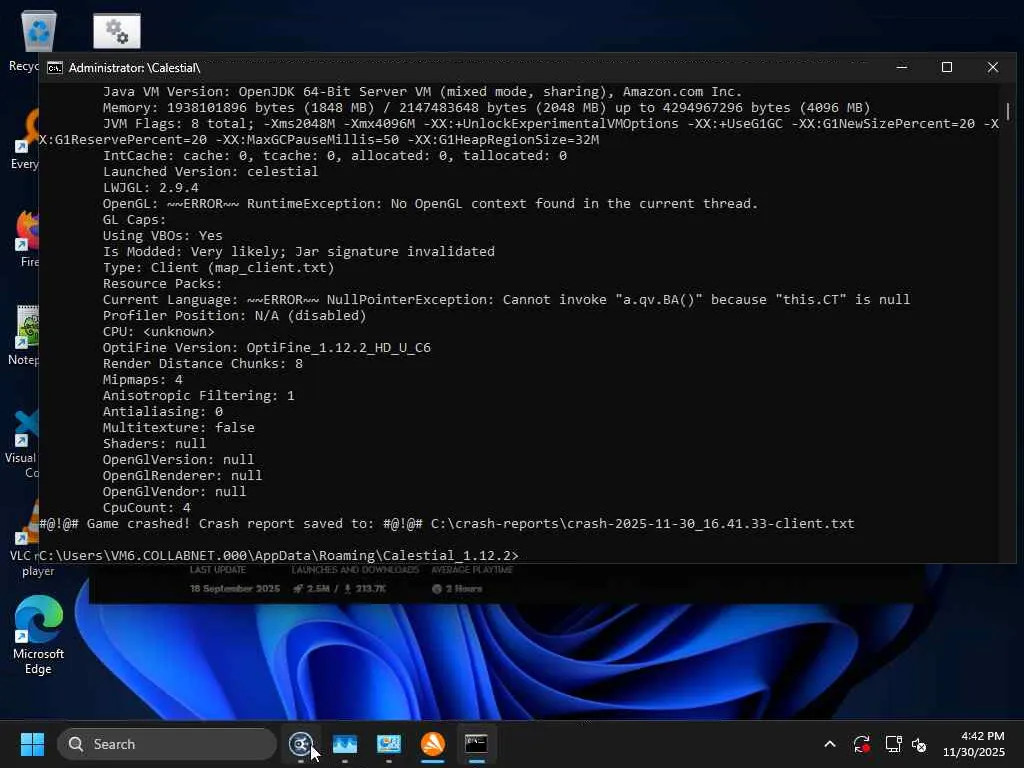The image size is (1024, 768).
Task: Click the 'OpenGlVersion: null' line
Action: click(x=178, y=460)
